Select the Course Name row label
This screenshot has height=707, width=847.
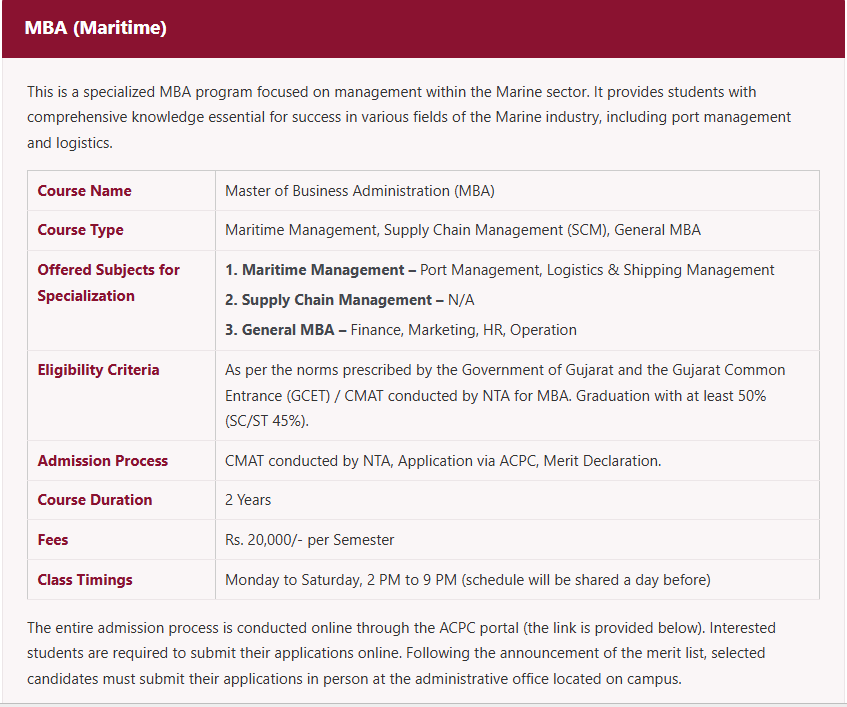(x=84, y=191)
